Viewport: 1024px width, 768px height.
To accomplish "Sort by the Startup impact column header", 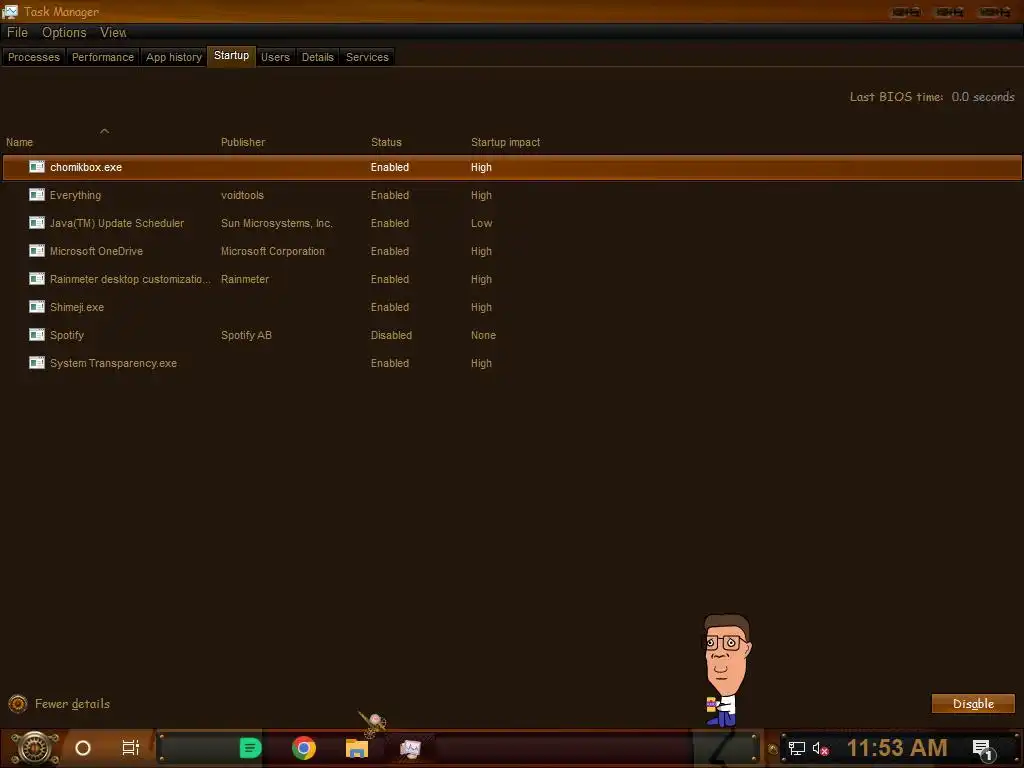I will point(505,142).
